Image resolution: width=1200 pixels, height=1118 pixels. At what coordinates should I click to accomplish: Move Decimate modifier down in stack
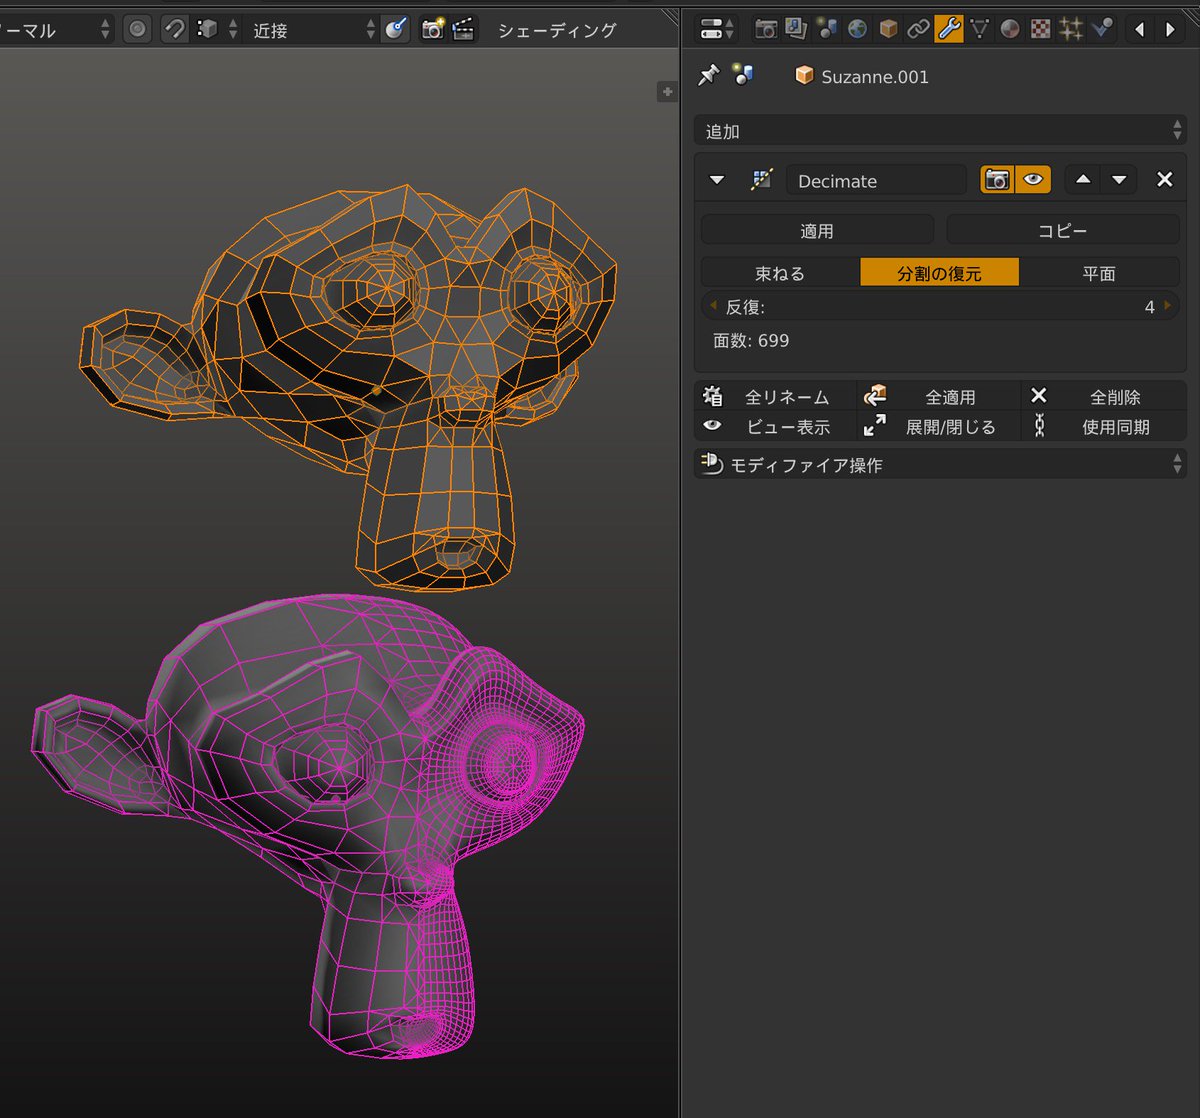pos(1119,180)
